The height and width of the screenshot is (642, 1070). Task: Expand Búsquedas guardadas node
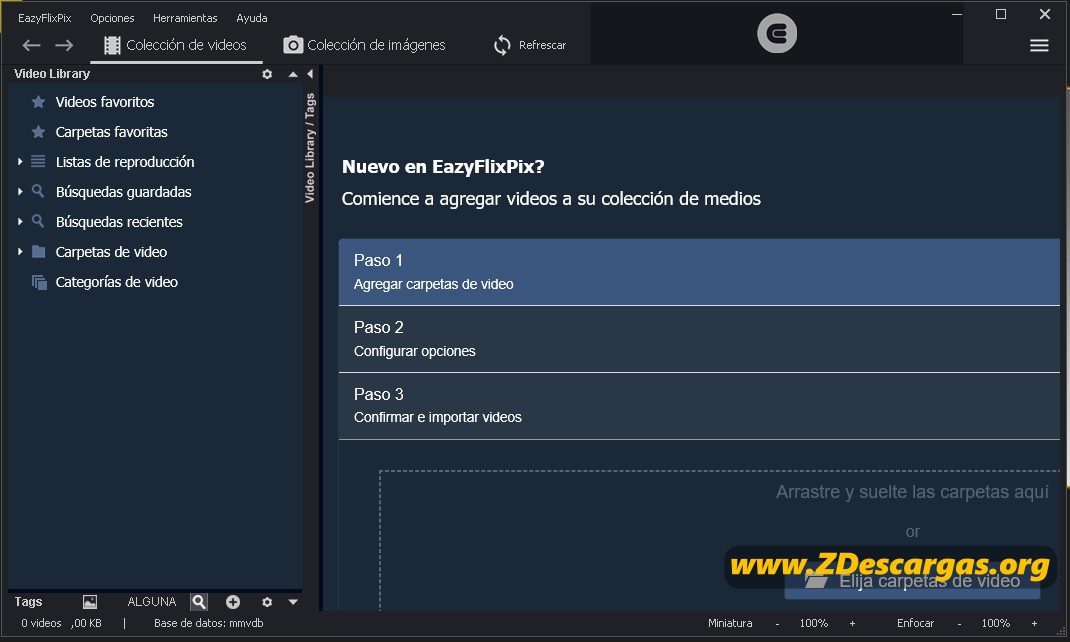(20, 192)
